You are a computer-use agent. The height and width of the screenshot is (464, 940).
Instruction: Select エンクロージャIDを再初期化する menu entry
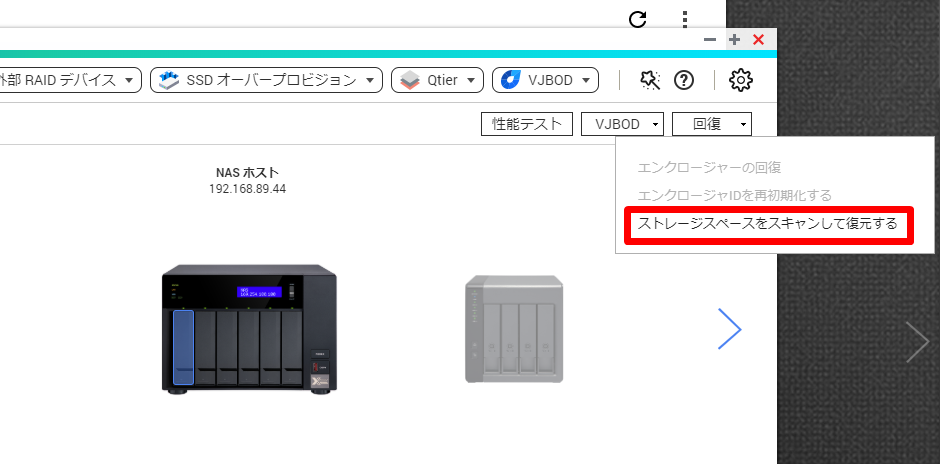(734, 195)
